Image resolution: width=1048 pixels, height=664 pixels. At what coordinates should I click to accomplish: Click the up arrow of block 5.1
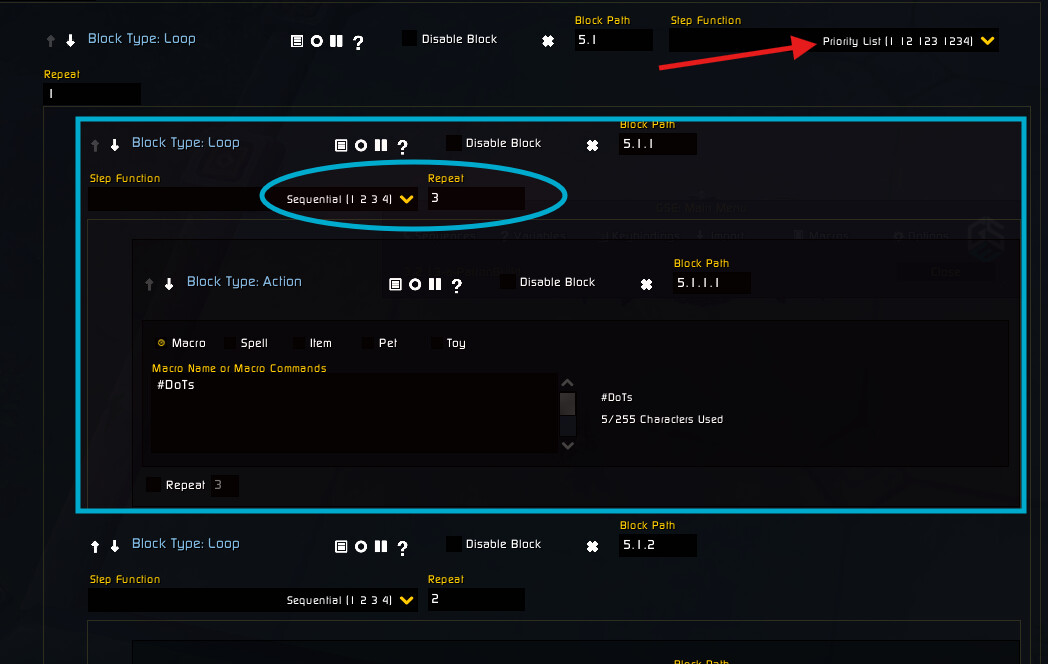coord(51,41)
